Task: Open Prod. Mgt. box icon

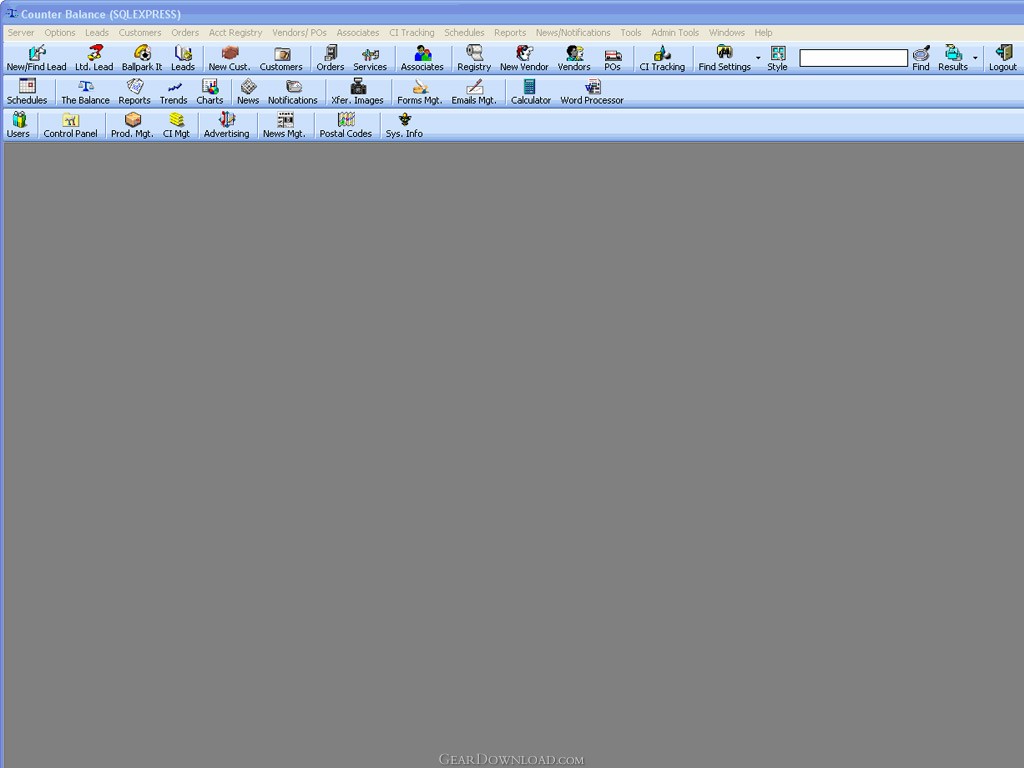Action: coord(133,125)
